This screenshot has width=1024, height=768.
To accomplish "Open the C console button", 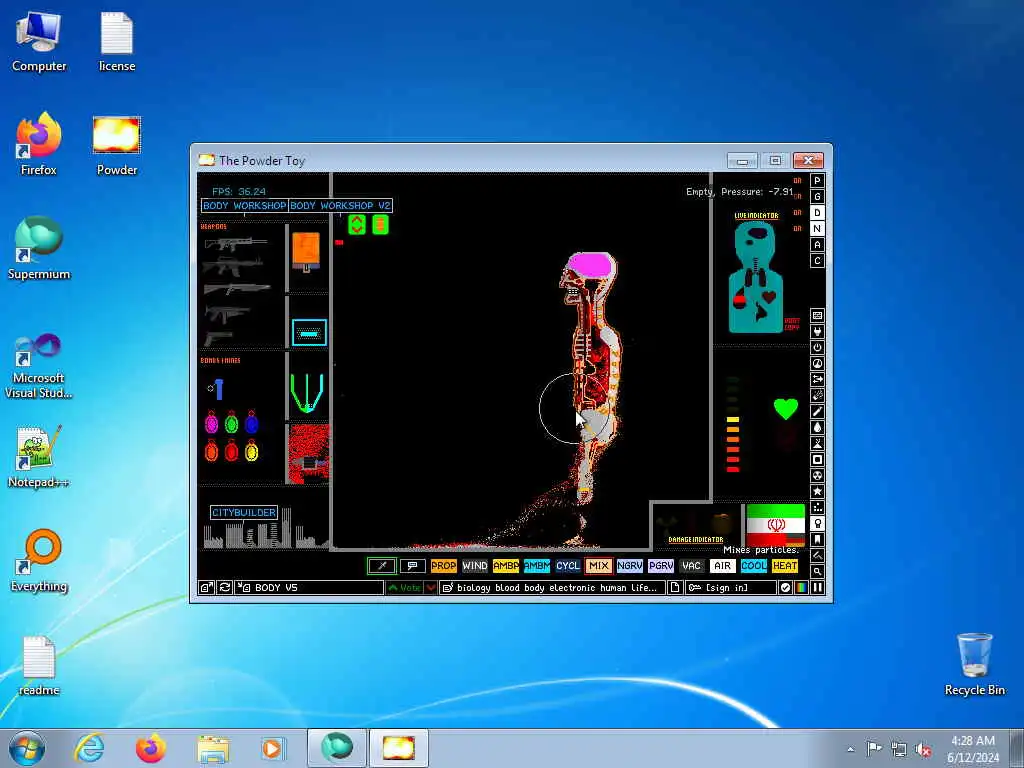I will point(817,261).
